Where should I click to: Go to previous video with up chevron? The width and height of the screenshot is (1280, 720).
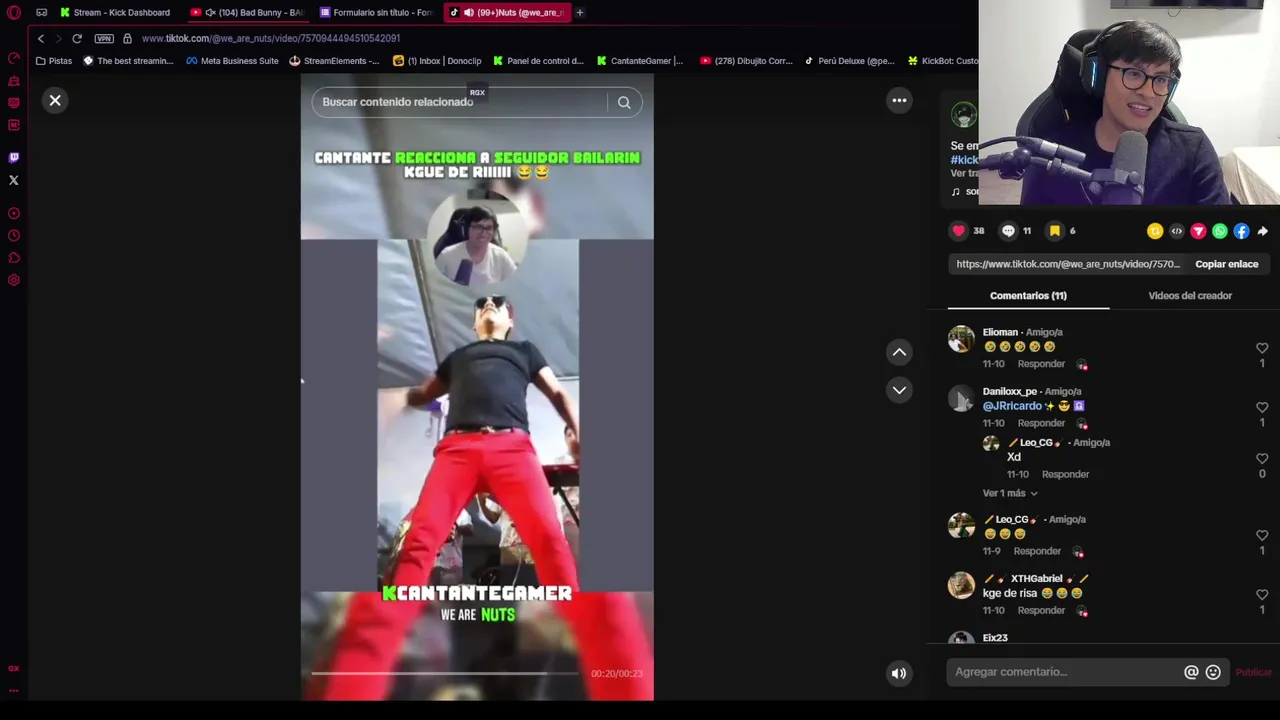click(899, 352)
